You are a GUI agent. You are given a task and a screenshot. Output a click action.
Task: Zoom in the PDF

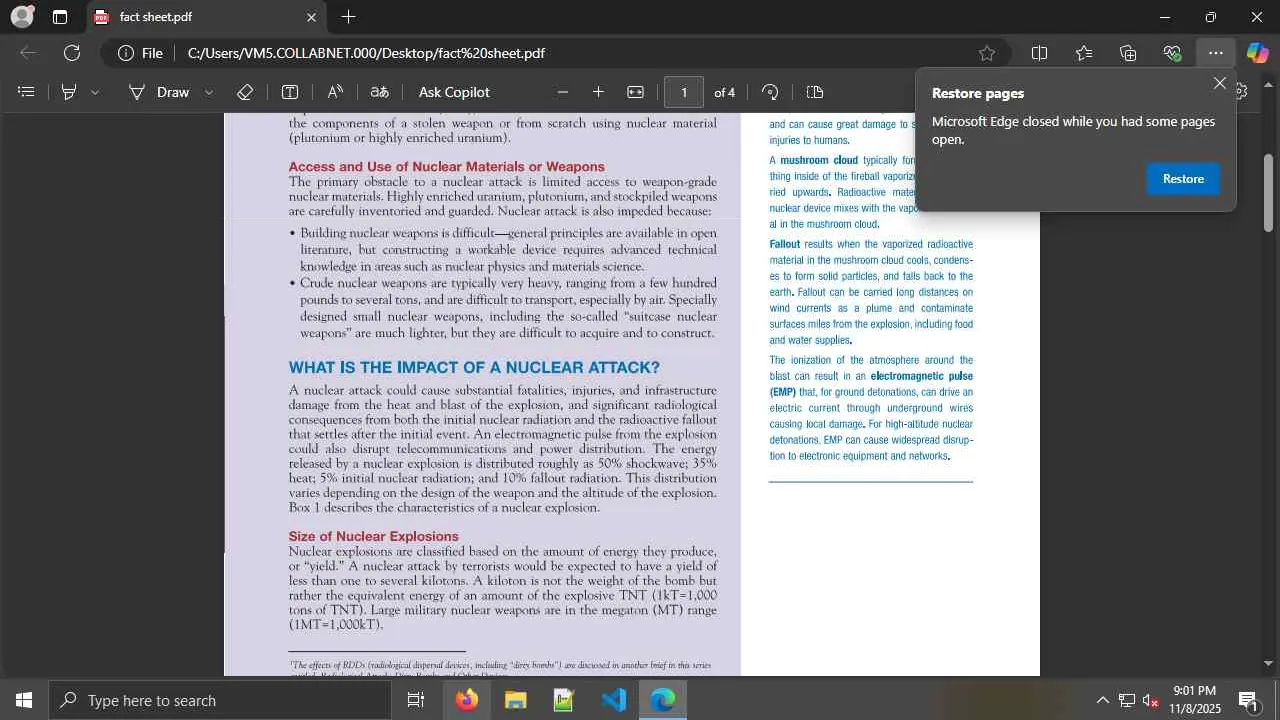(598, 92)
